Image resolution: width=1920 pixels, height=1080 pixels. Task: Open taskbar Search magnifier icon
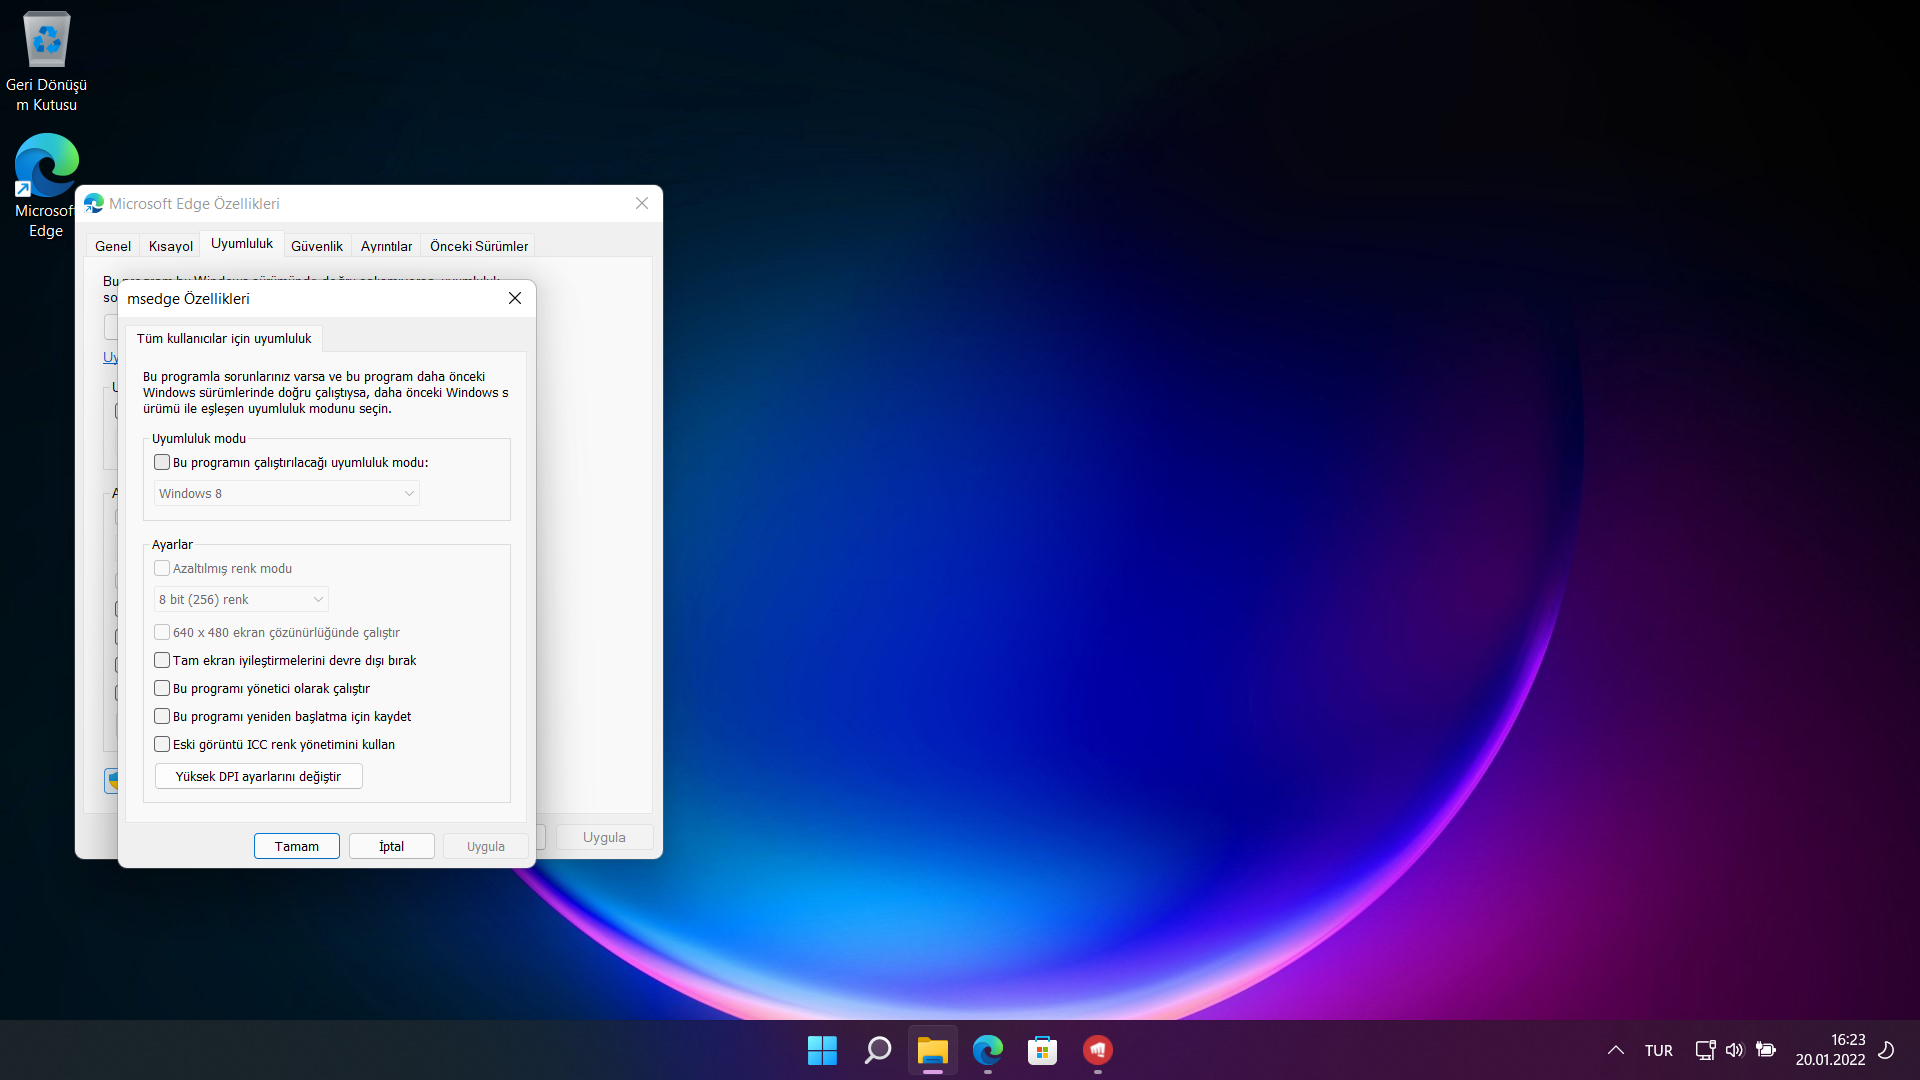(x=877, y=1050)
